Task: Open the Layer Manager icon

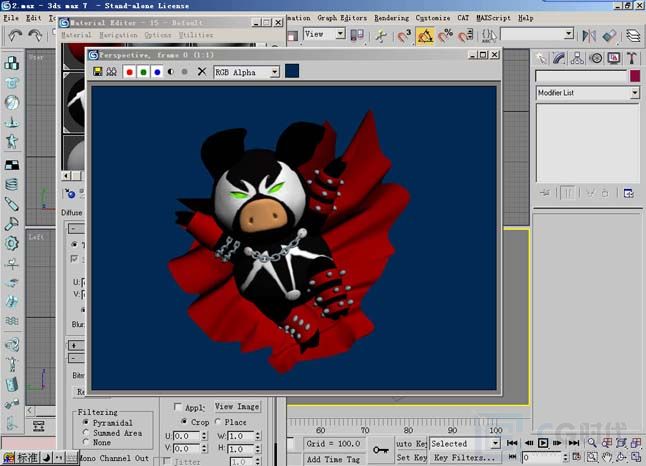Action: (633, 36)
